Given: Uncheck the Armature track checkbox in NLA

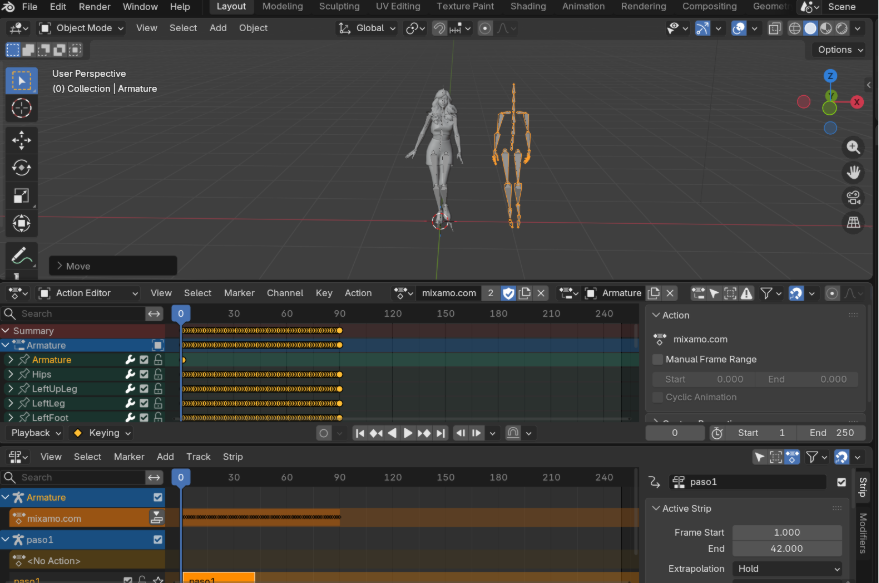Looking at the screenshot, I should (x=157, y=497).
